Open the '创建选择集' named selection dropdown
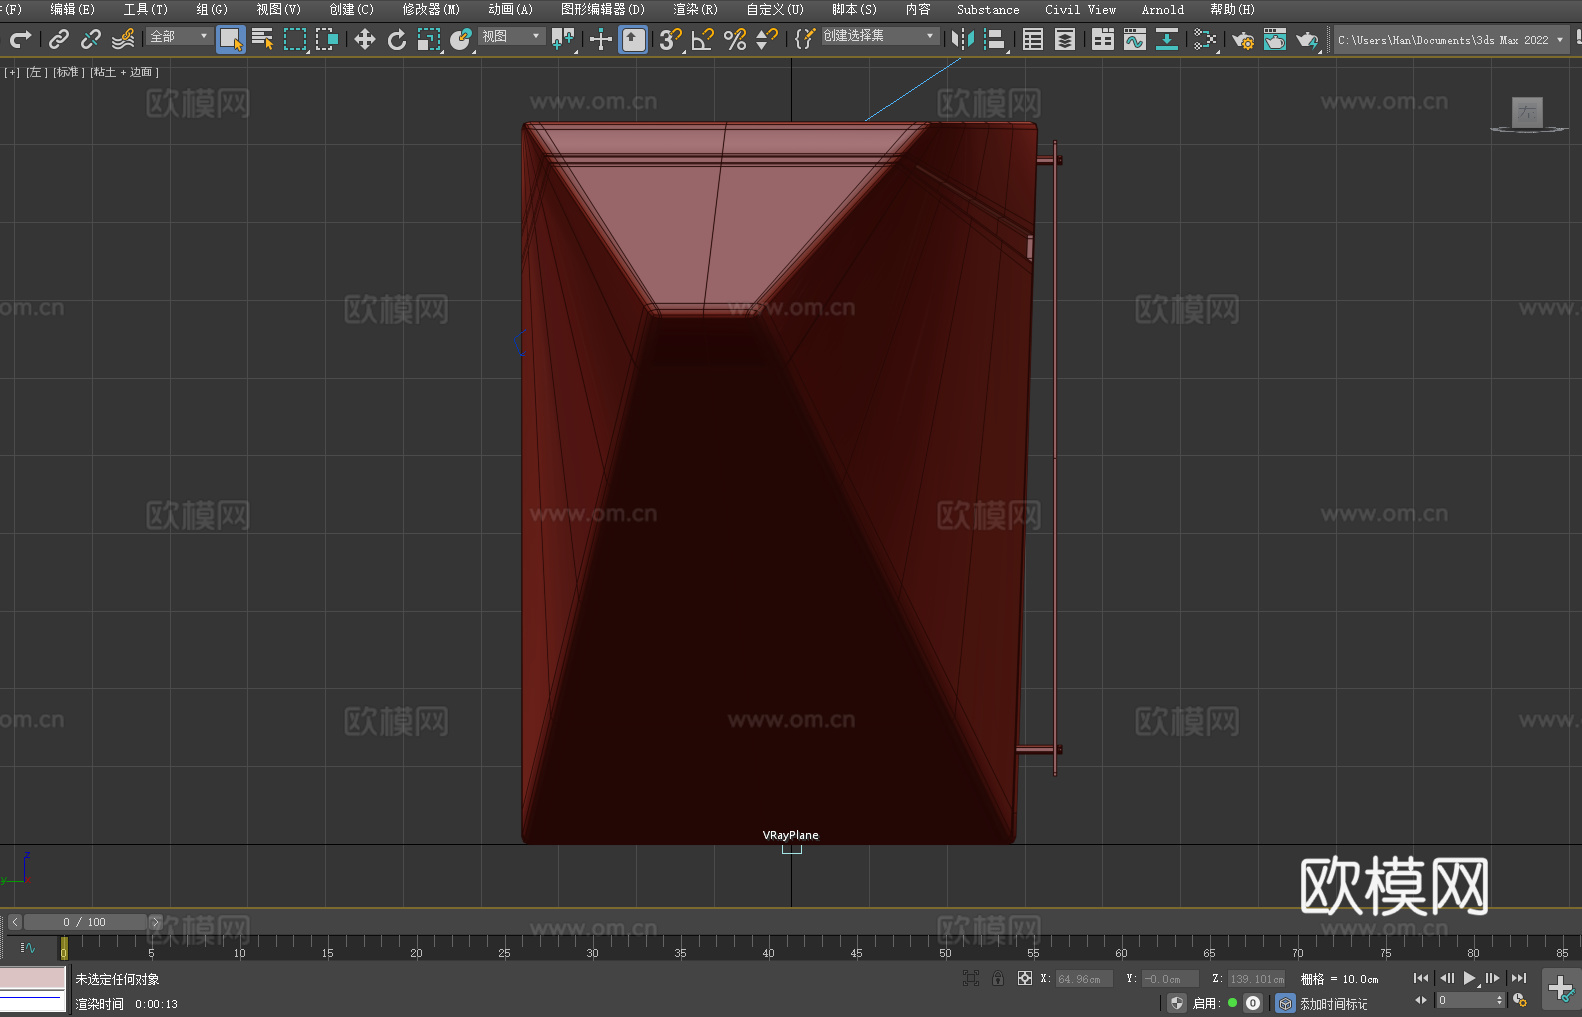This screenshot has height=1017, width=1582. coord(880,36)
